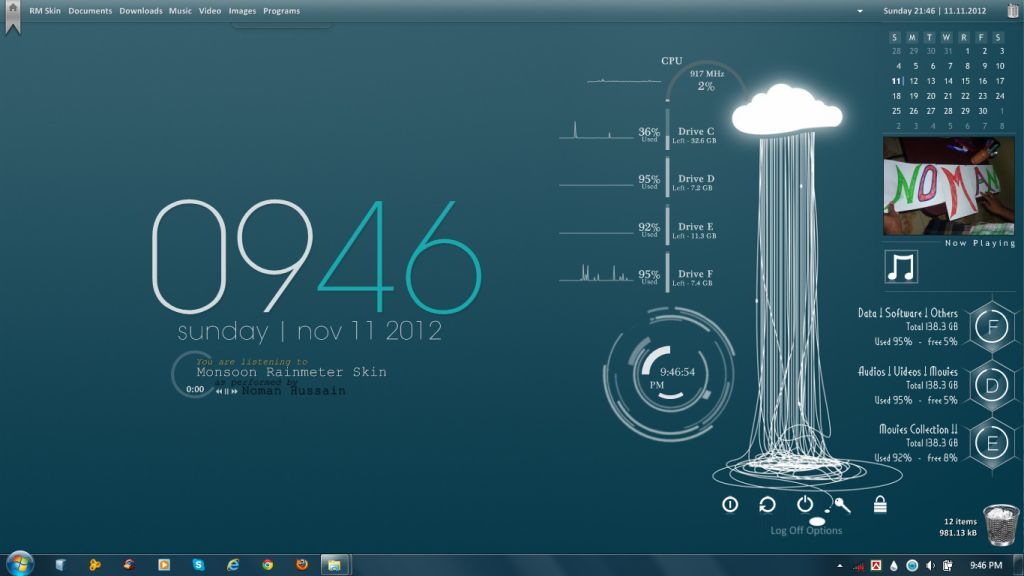Open the orange media player taskbar icon
The width and height of the screenshot is (1024, 576).
[164, 565]
